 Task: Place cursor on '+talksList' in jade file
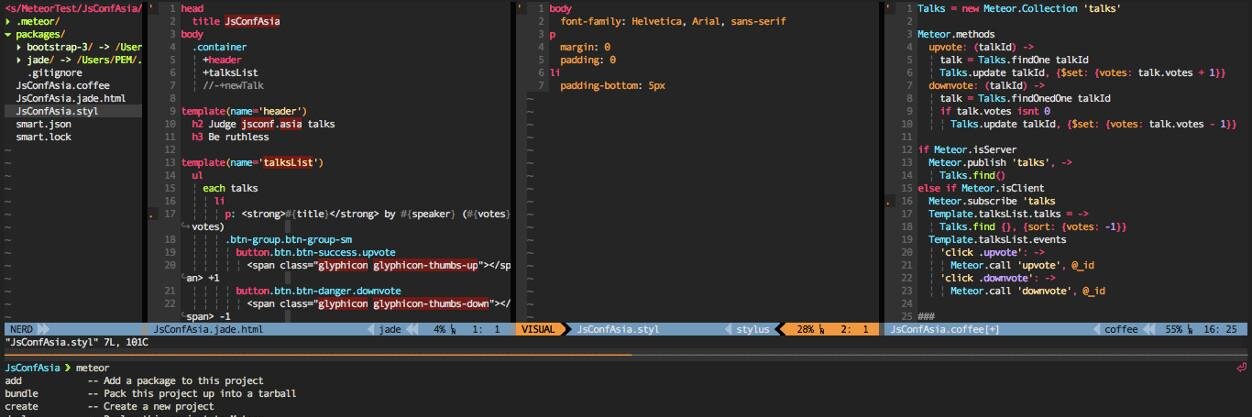tap(229, 73)
